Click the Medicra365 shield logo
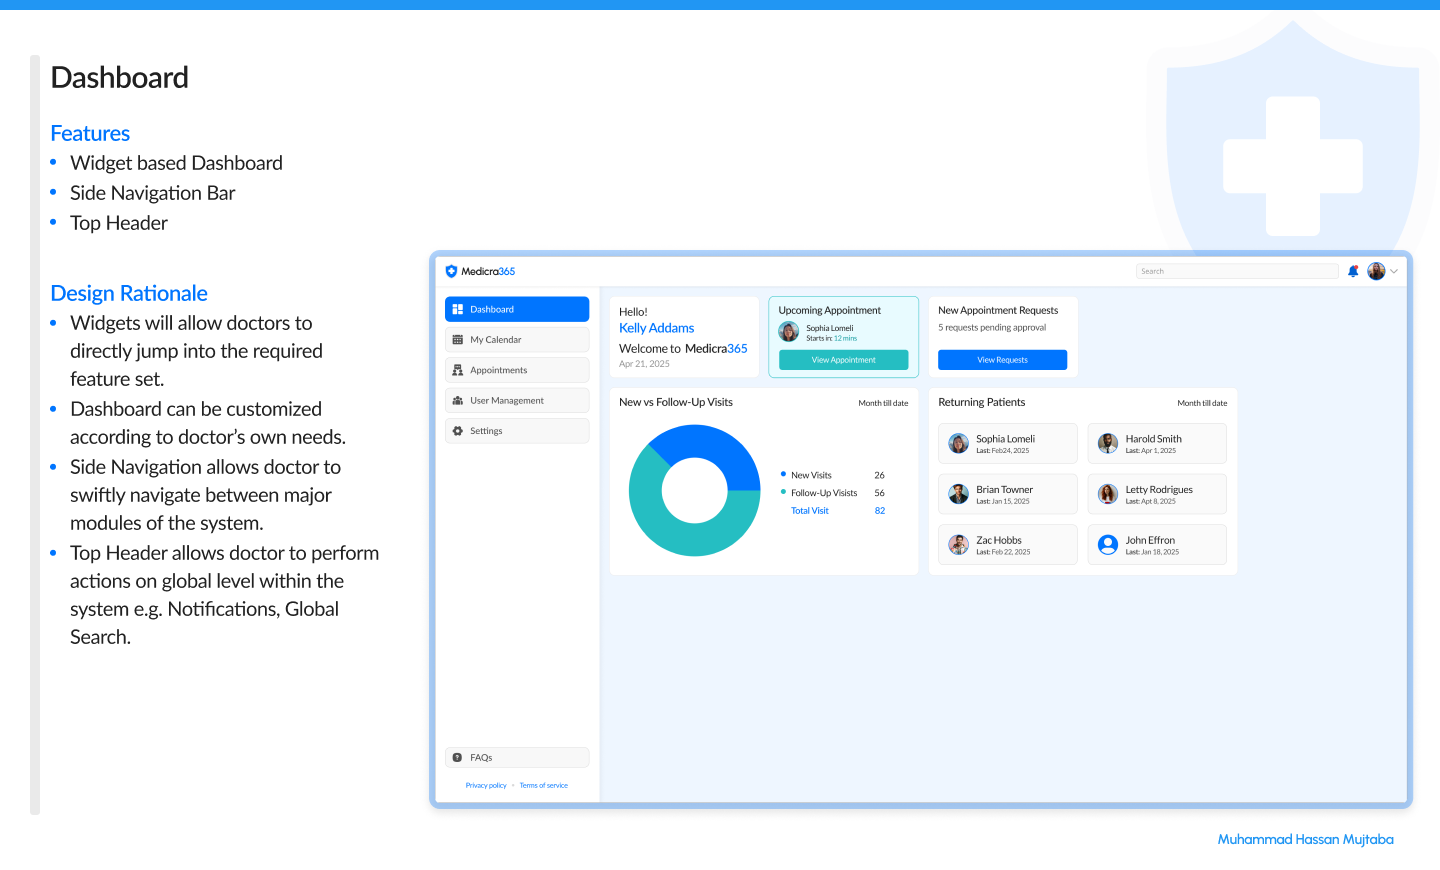The image size is (1440, 870). pyautogui.click(x=452, y=270)
